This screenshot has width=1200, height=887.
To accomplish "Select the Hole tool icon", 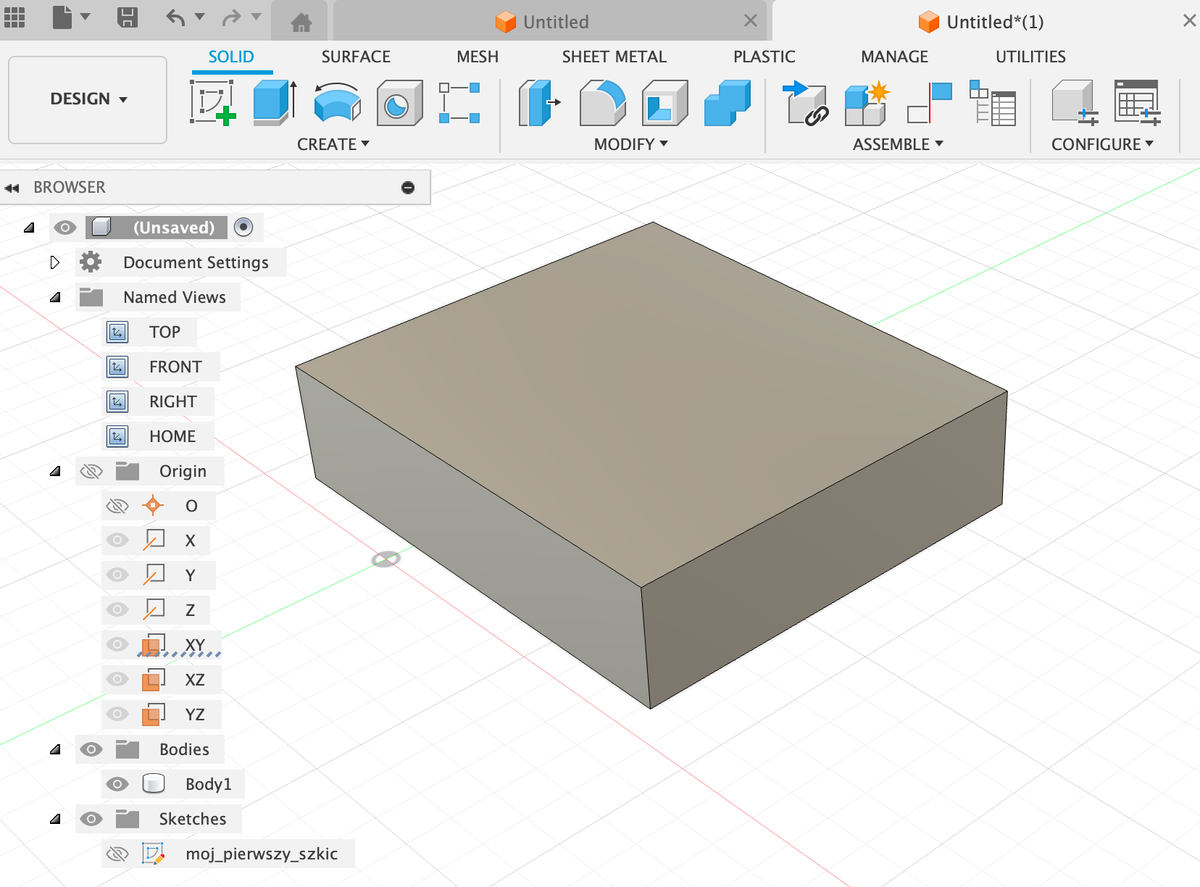I will pyautogui.click(x=399, y=103).
